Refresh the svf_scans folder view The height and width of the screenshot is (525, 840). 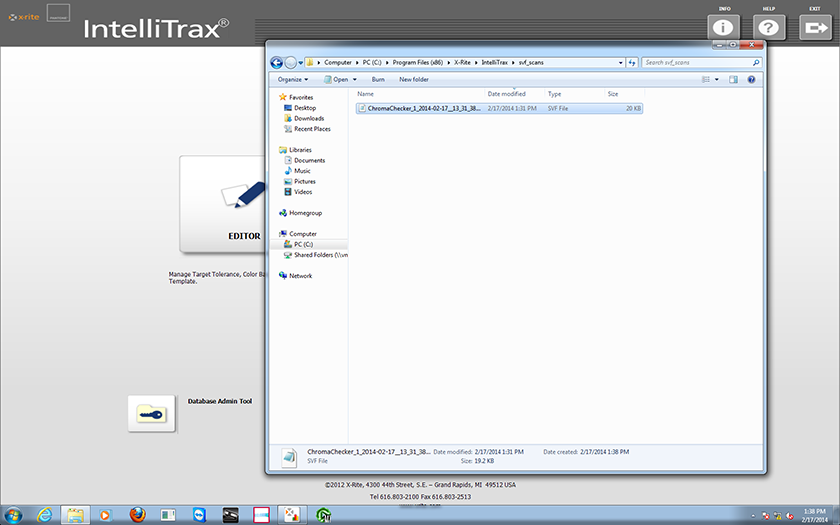coord(632,63)
